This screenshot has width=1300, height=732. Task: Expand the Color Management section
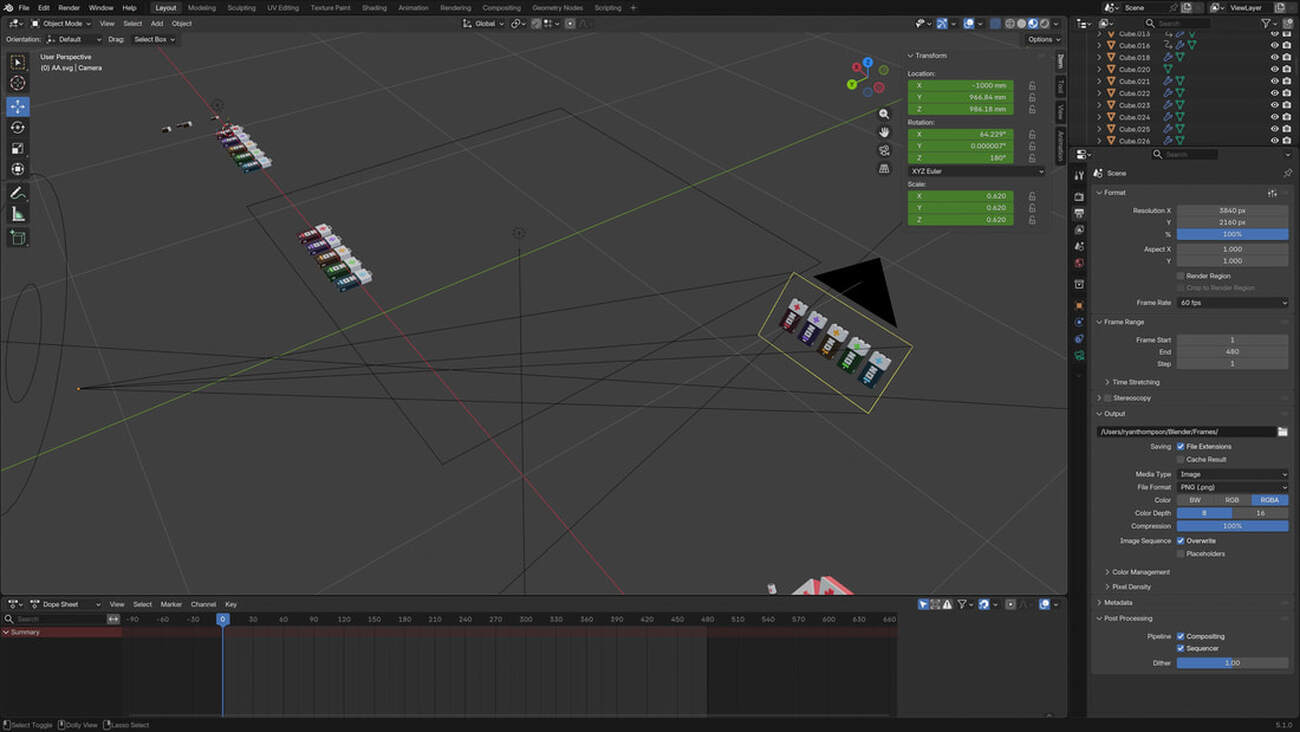[x=1140, y=572]
